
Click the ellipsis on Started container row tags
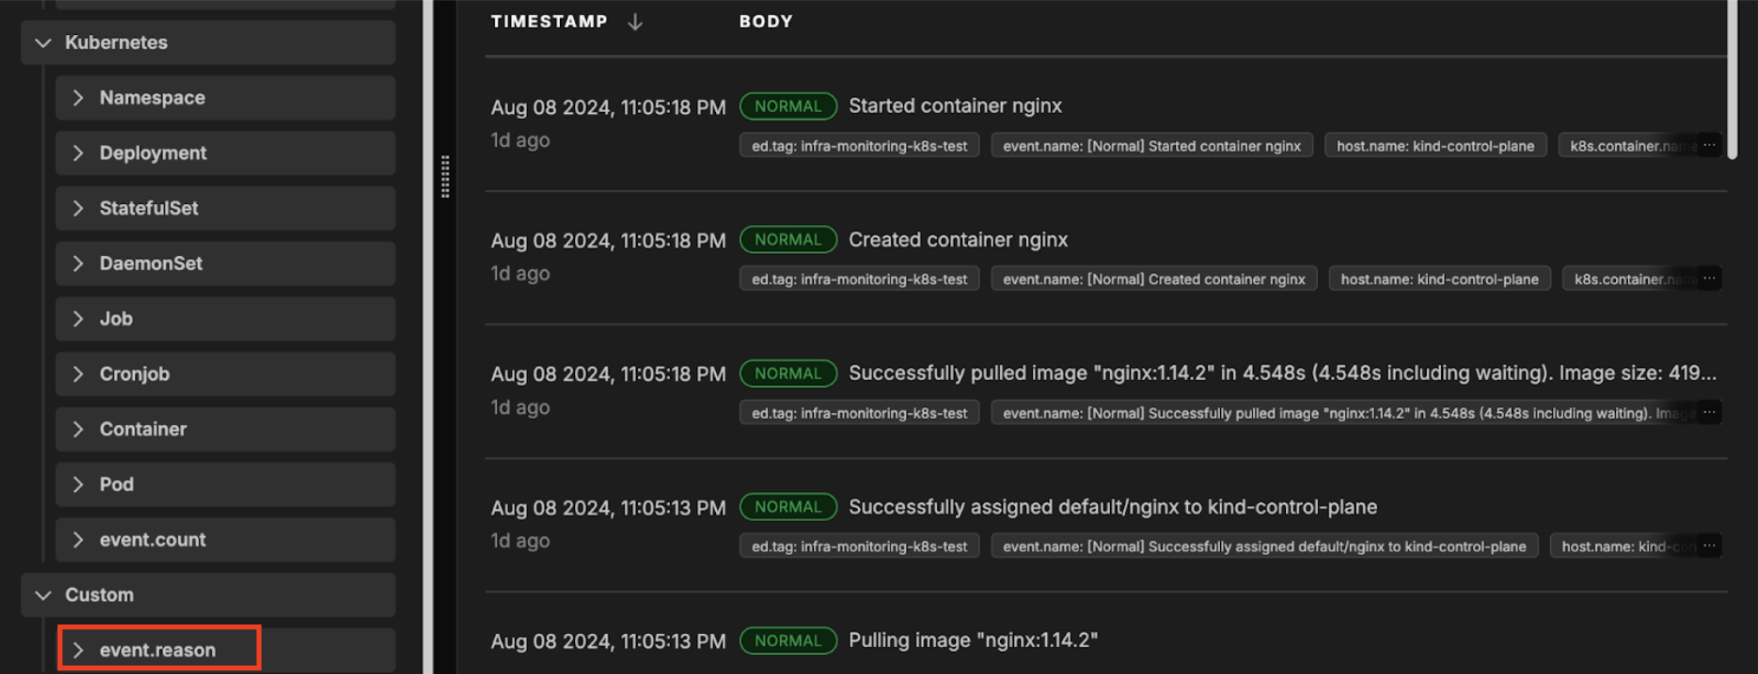tap(1709, 145)
